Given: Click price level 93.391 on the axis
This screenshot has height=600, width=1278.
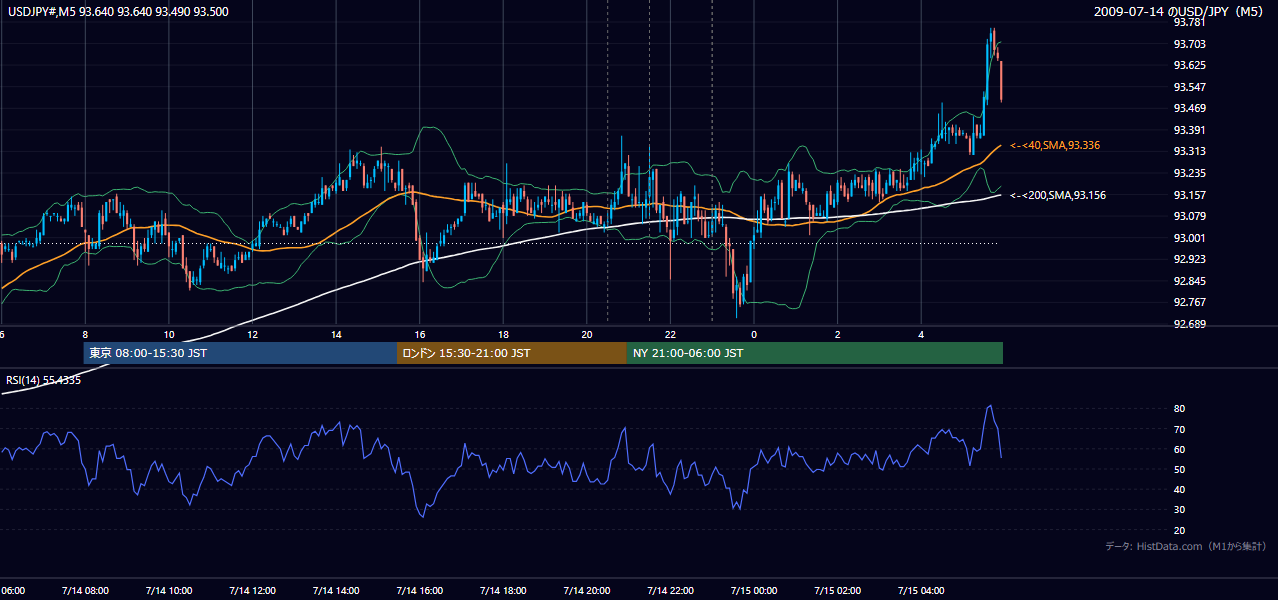Looking at the screenshot, I should [x=1189, y=130].
